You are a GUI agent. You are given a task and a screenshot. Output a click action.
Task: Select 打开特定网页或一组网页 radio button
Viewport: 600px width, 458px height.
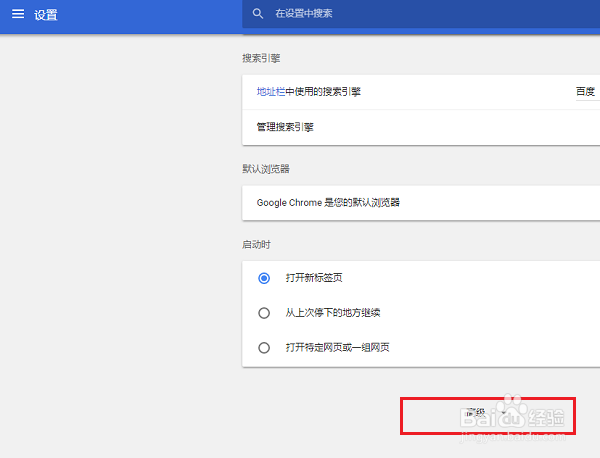pyautogui.click(x=264, y=348)
